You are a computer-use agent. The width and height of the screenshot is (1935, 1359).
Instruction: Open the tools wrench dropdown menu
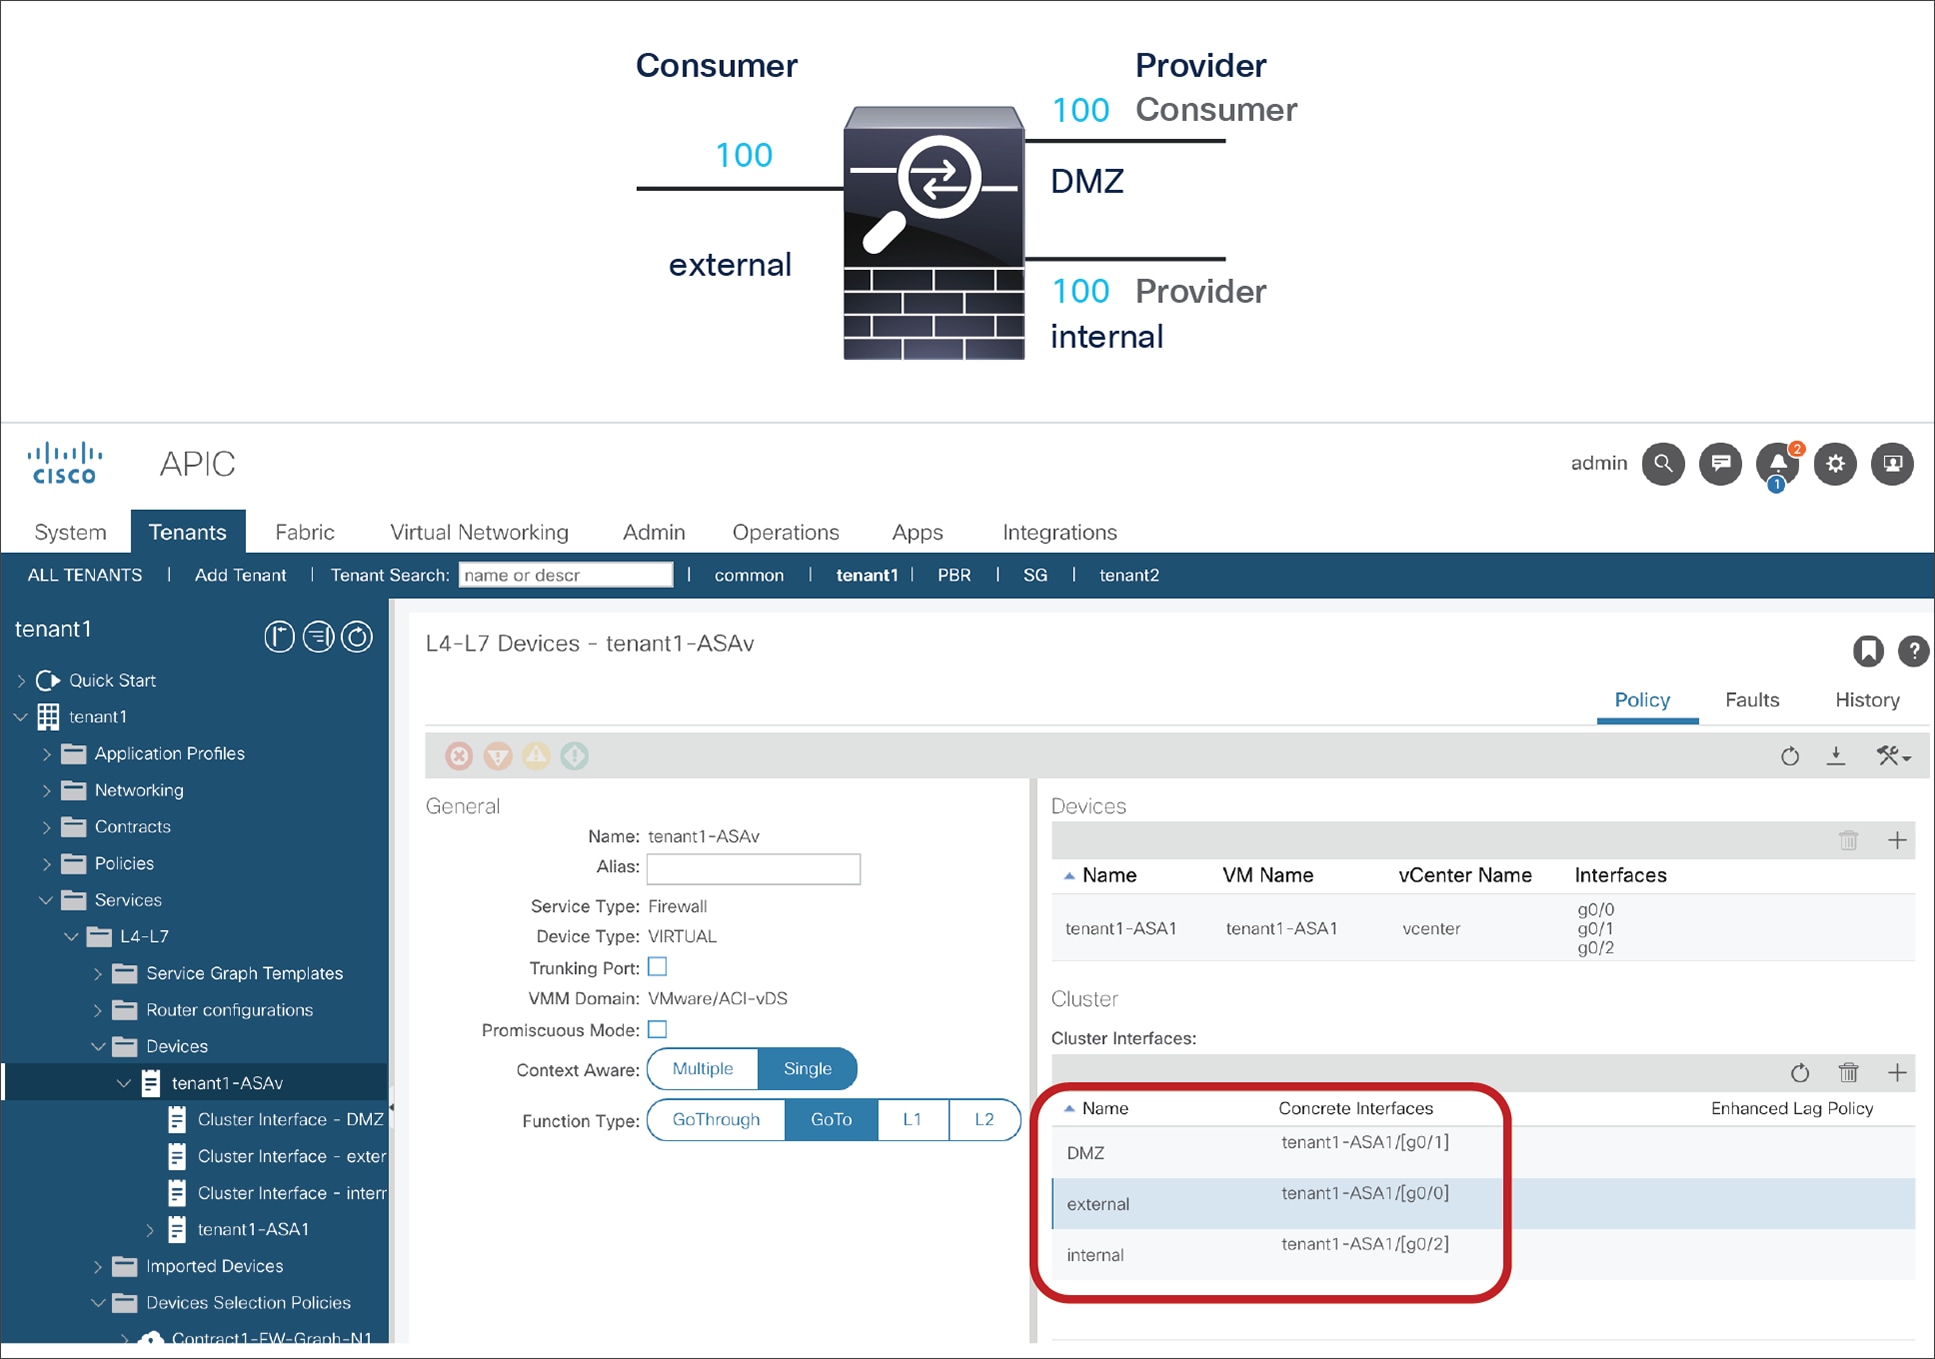[1893, 756]
